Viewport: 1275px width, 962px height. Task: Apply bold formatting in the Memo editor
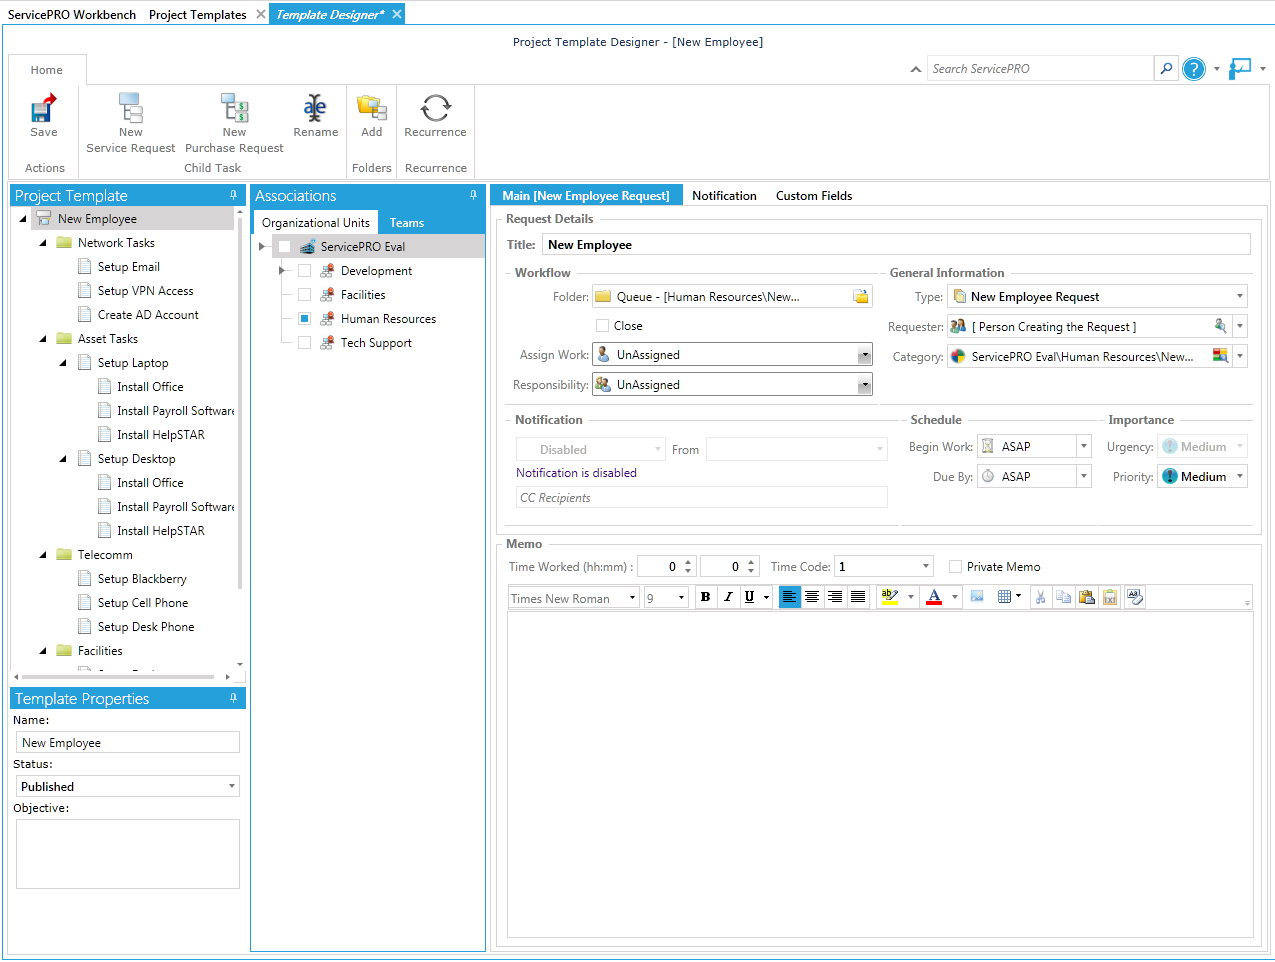click(705, 596)
